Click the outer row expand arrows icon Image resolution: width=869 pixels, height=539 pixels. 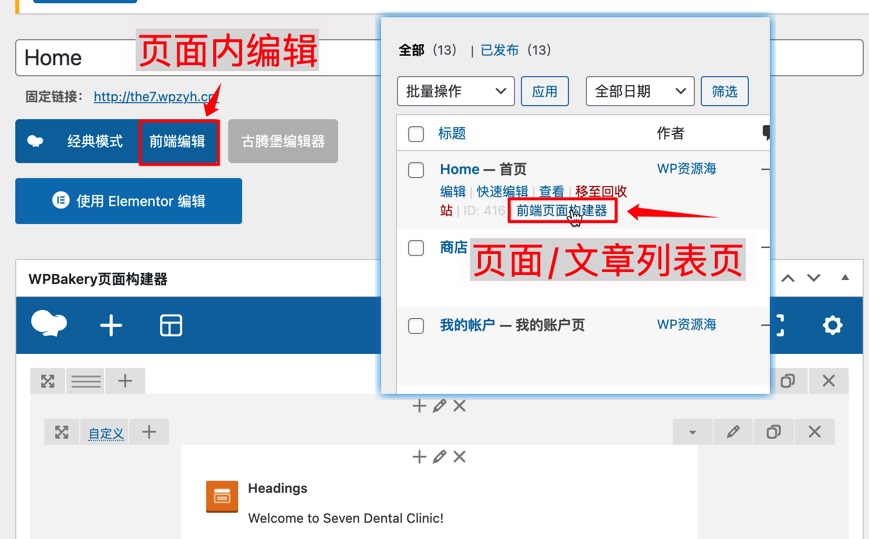pos(48,381)
